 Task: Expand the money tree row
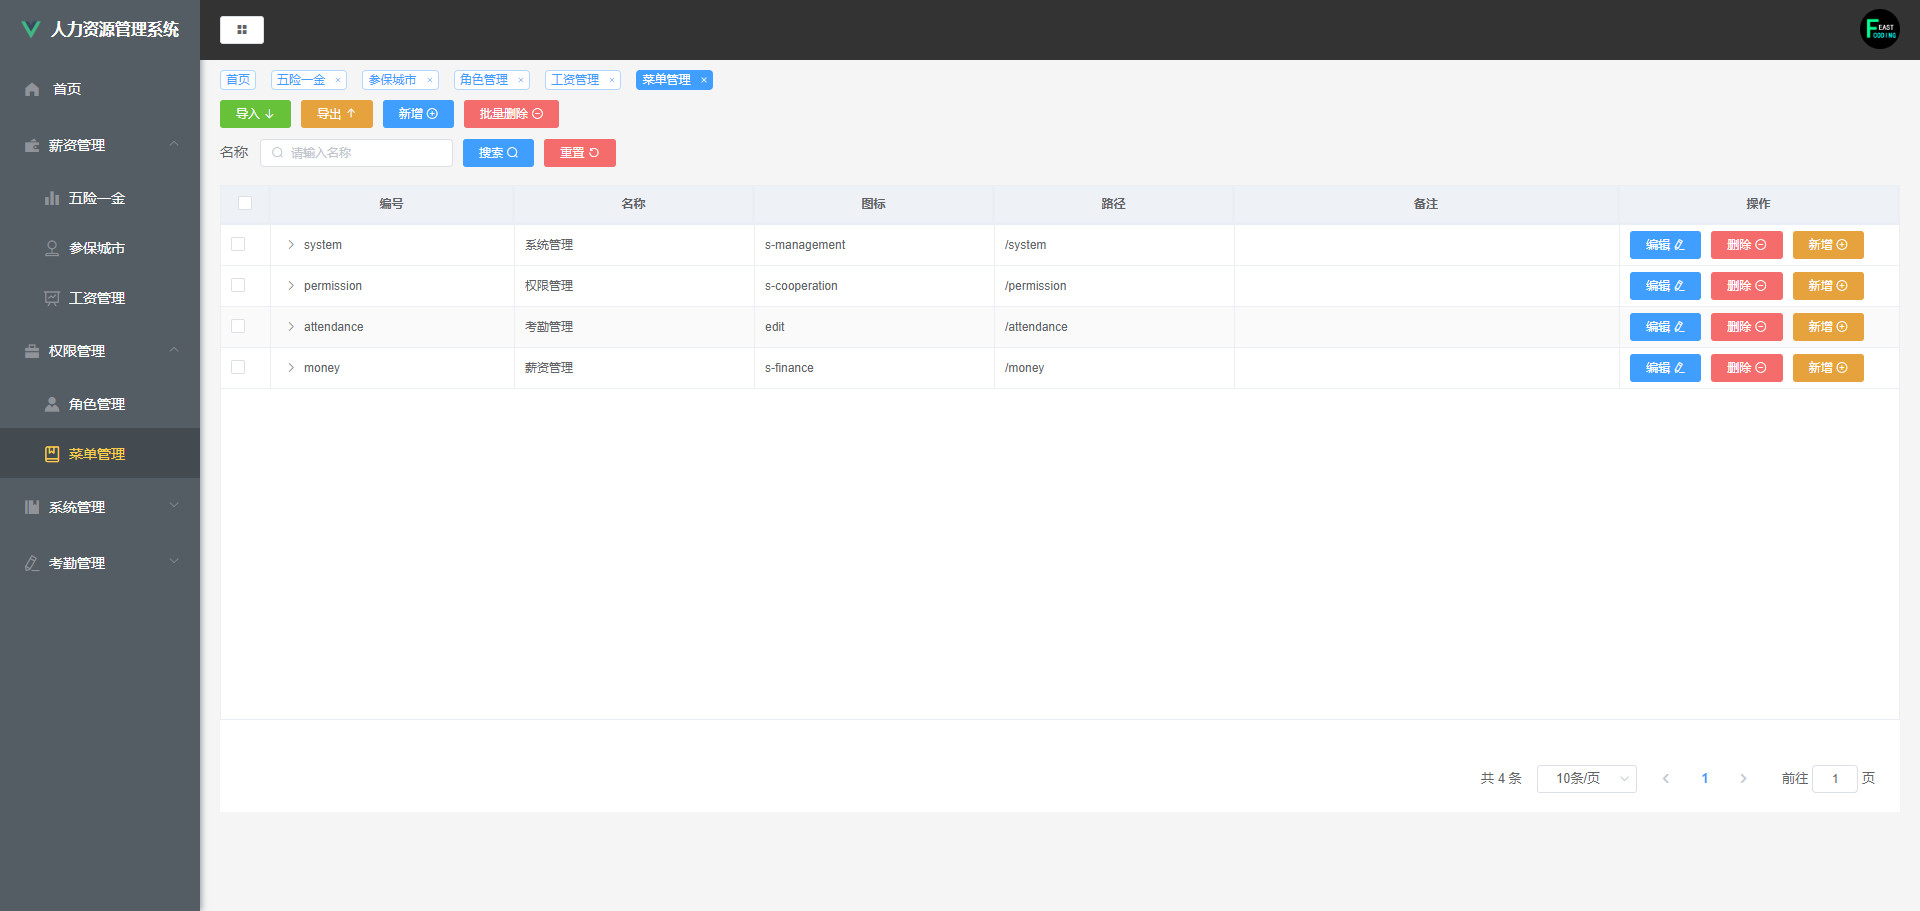[291, 368]
